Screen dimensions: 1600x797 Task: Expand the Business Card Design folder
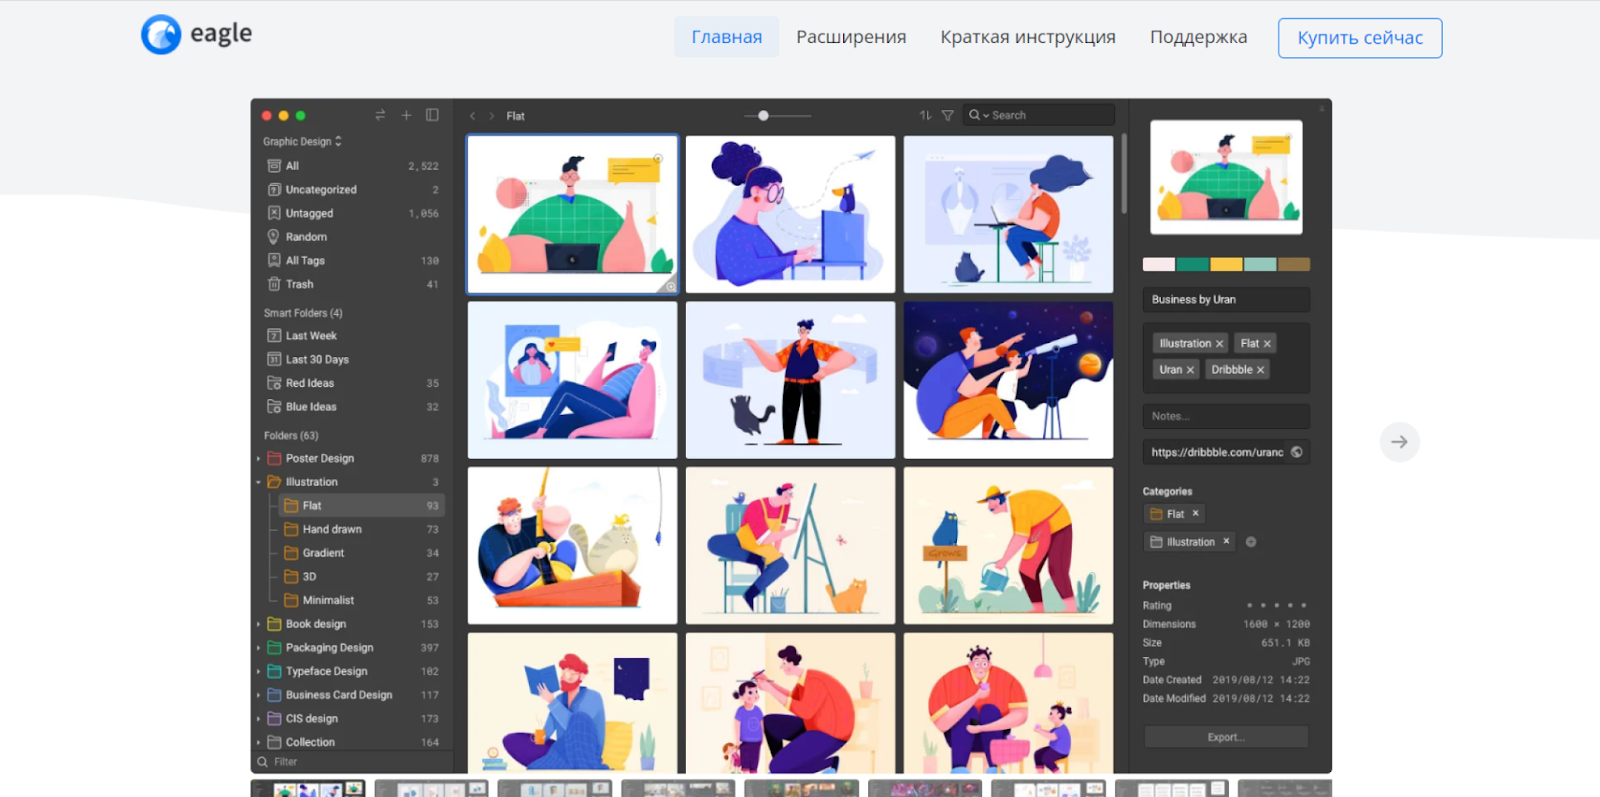[259, 695]
